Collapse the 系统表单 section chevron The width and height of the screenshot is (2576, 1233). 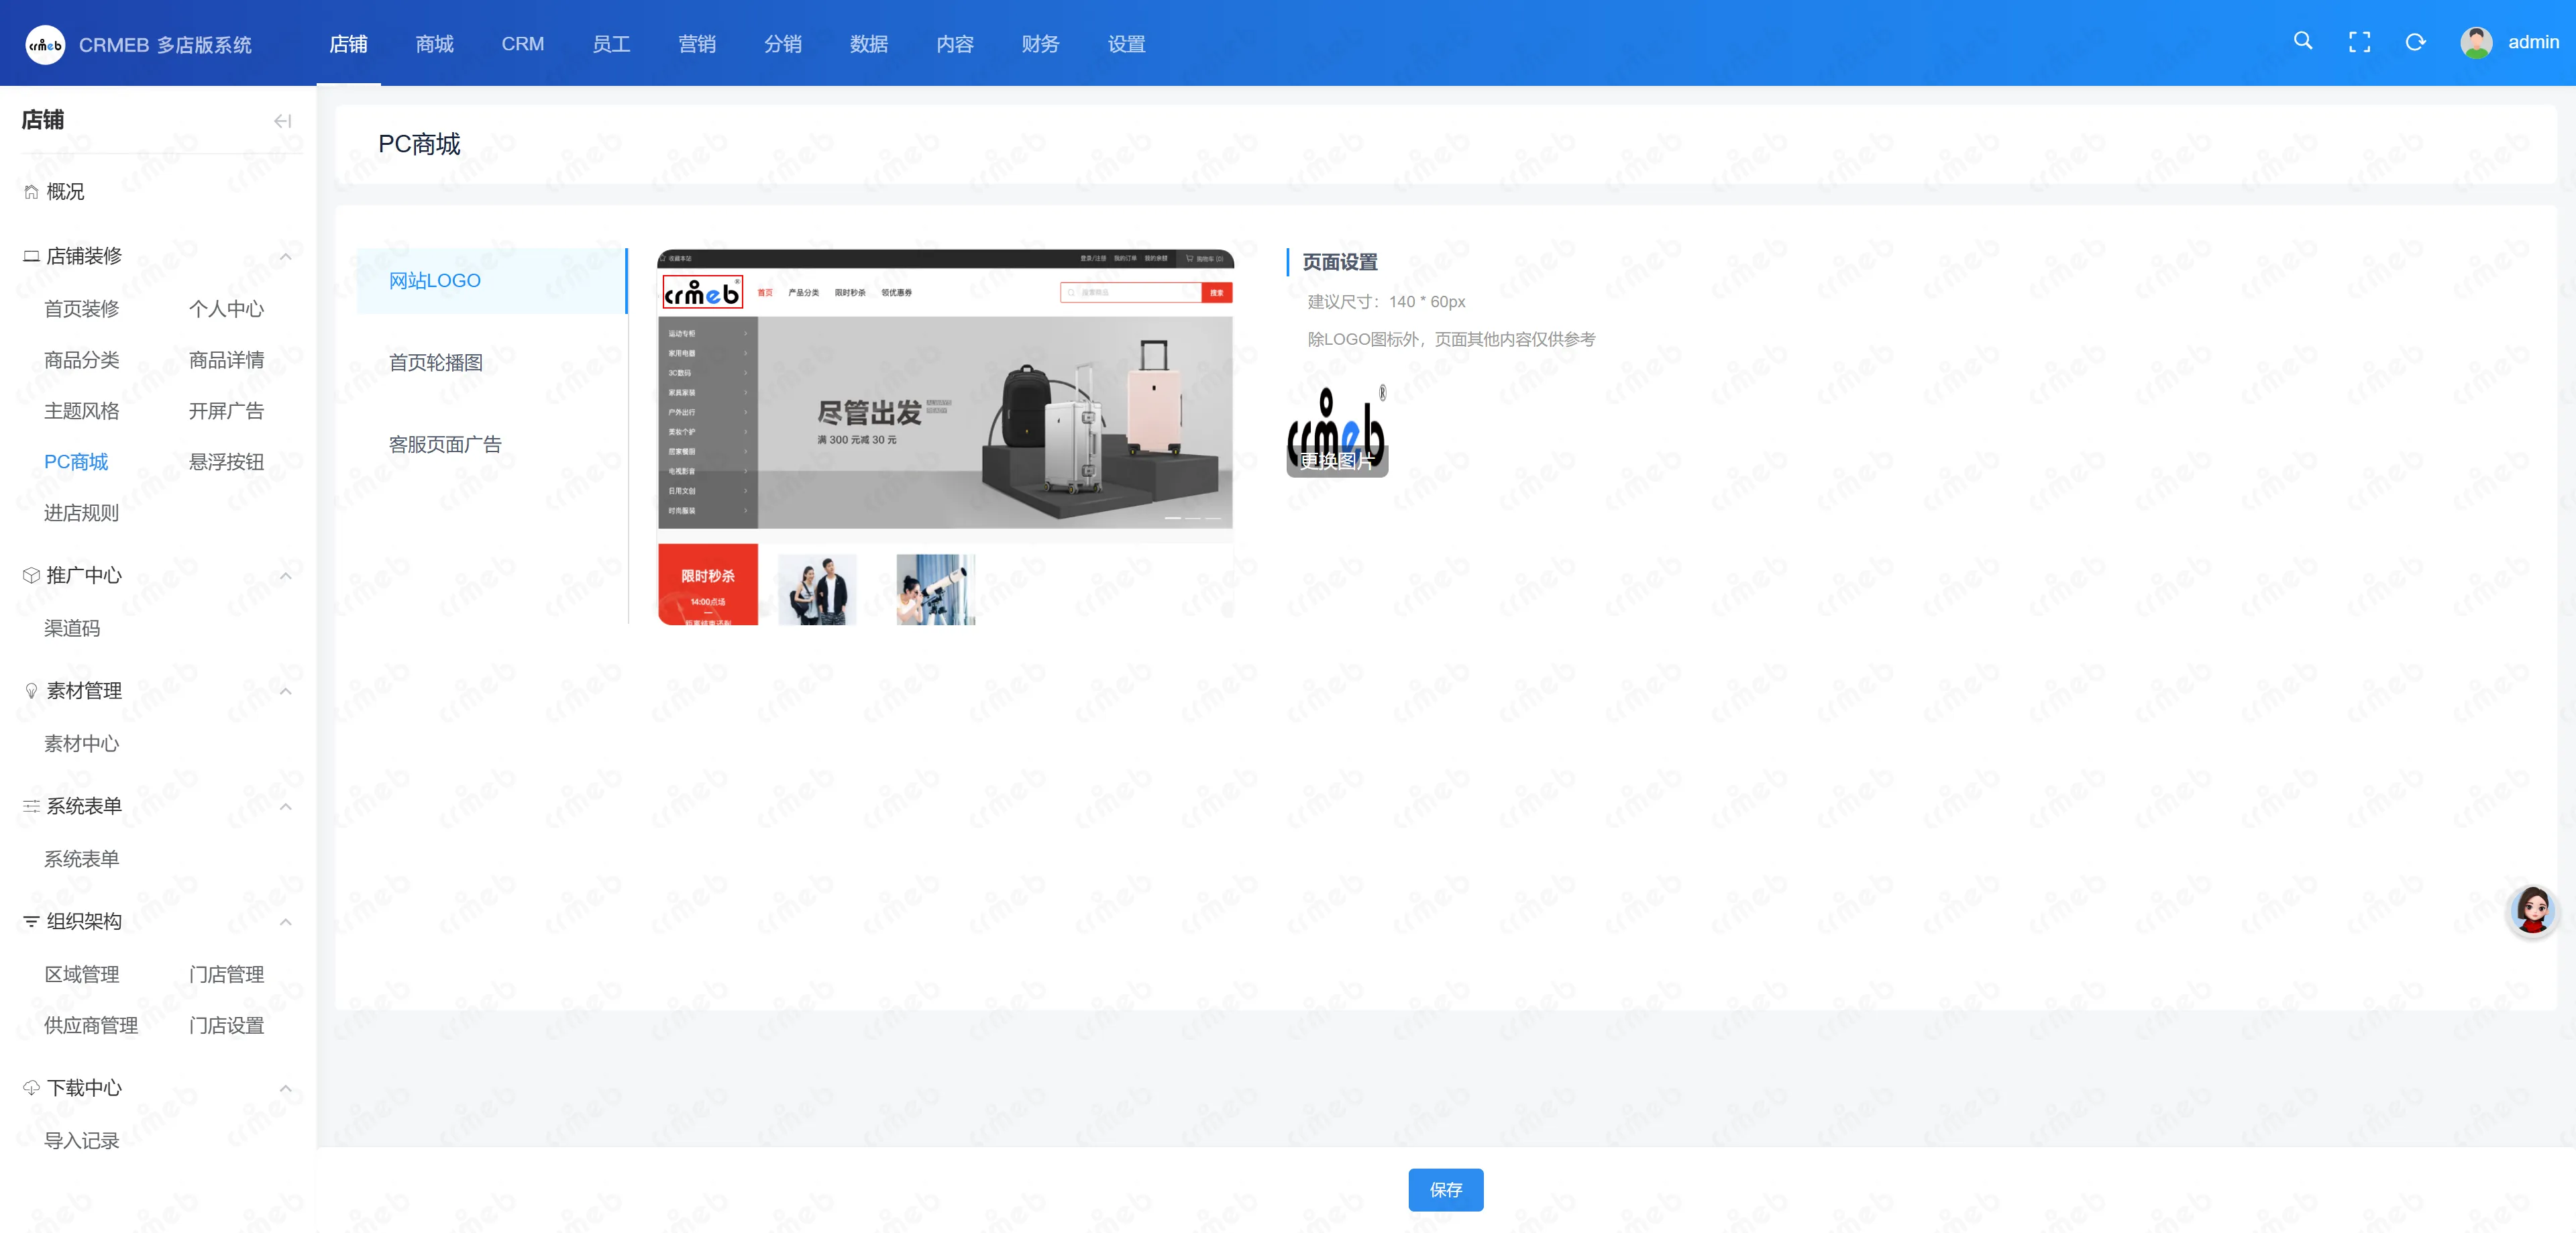(x=286, y=806)
